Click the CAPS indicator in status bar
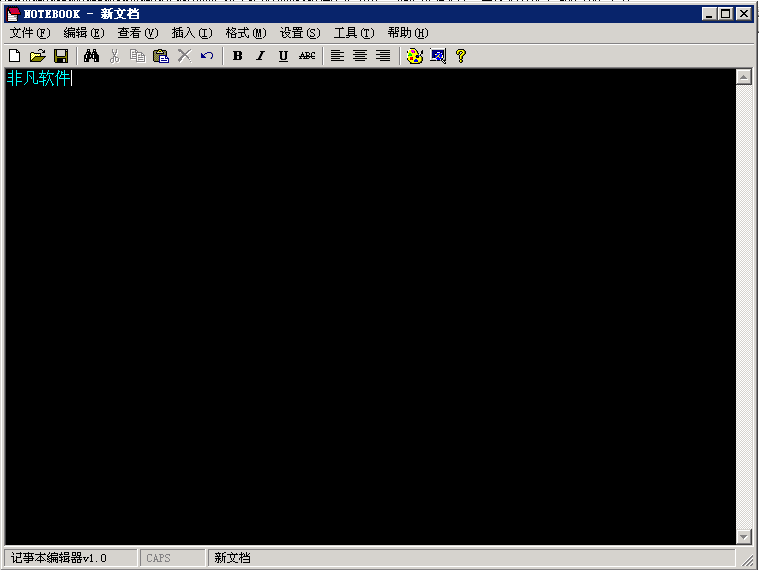This screenshot has width=759, height=570. [x=158, y=558]
